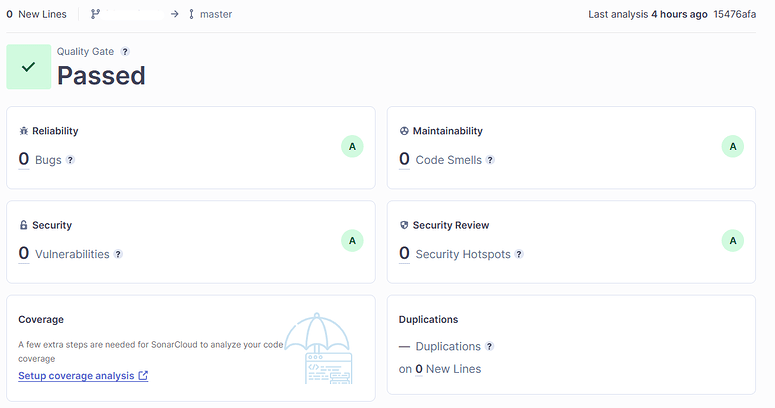Open the 0 Security Hotspots count

(x=404, y=254)
